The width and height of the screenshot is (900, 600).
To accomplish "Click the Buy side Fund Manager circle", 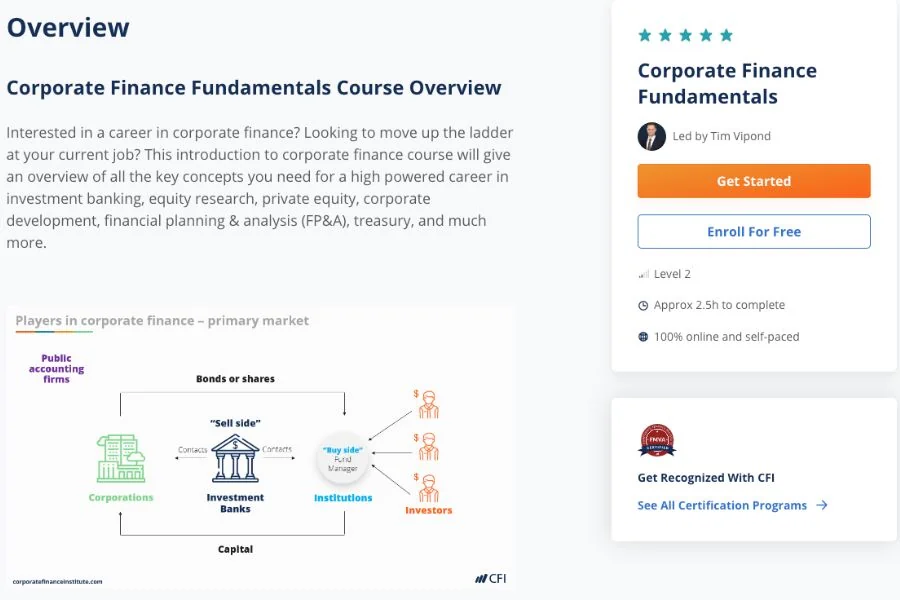I will coord(342,456).
